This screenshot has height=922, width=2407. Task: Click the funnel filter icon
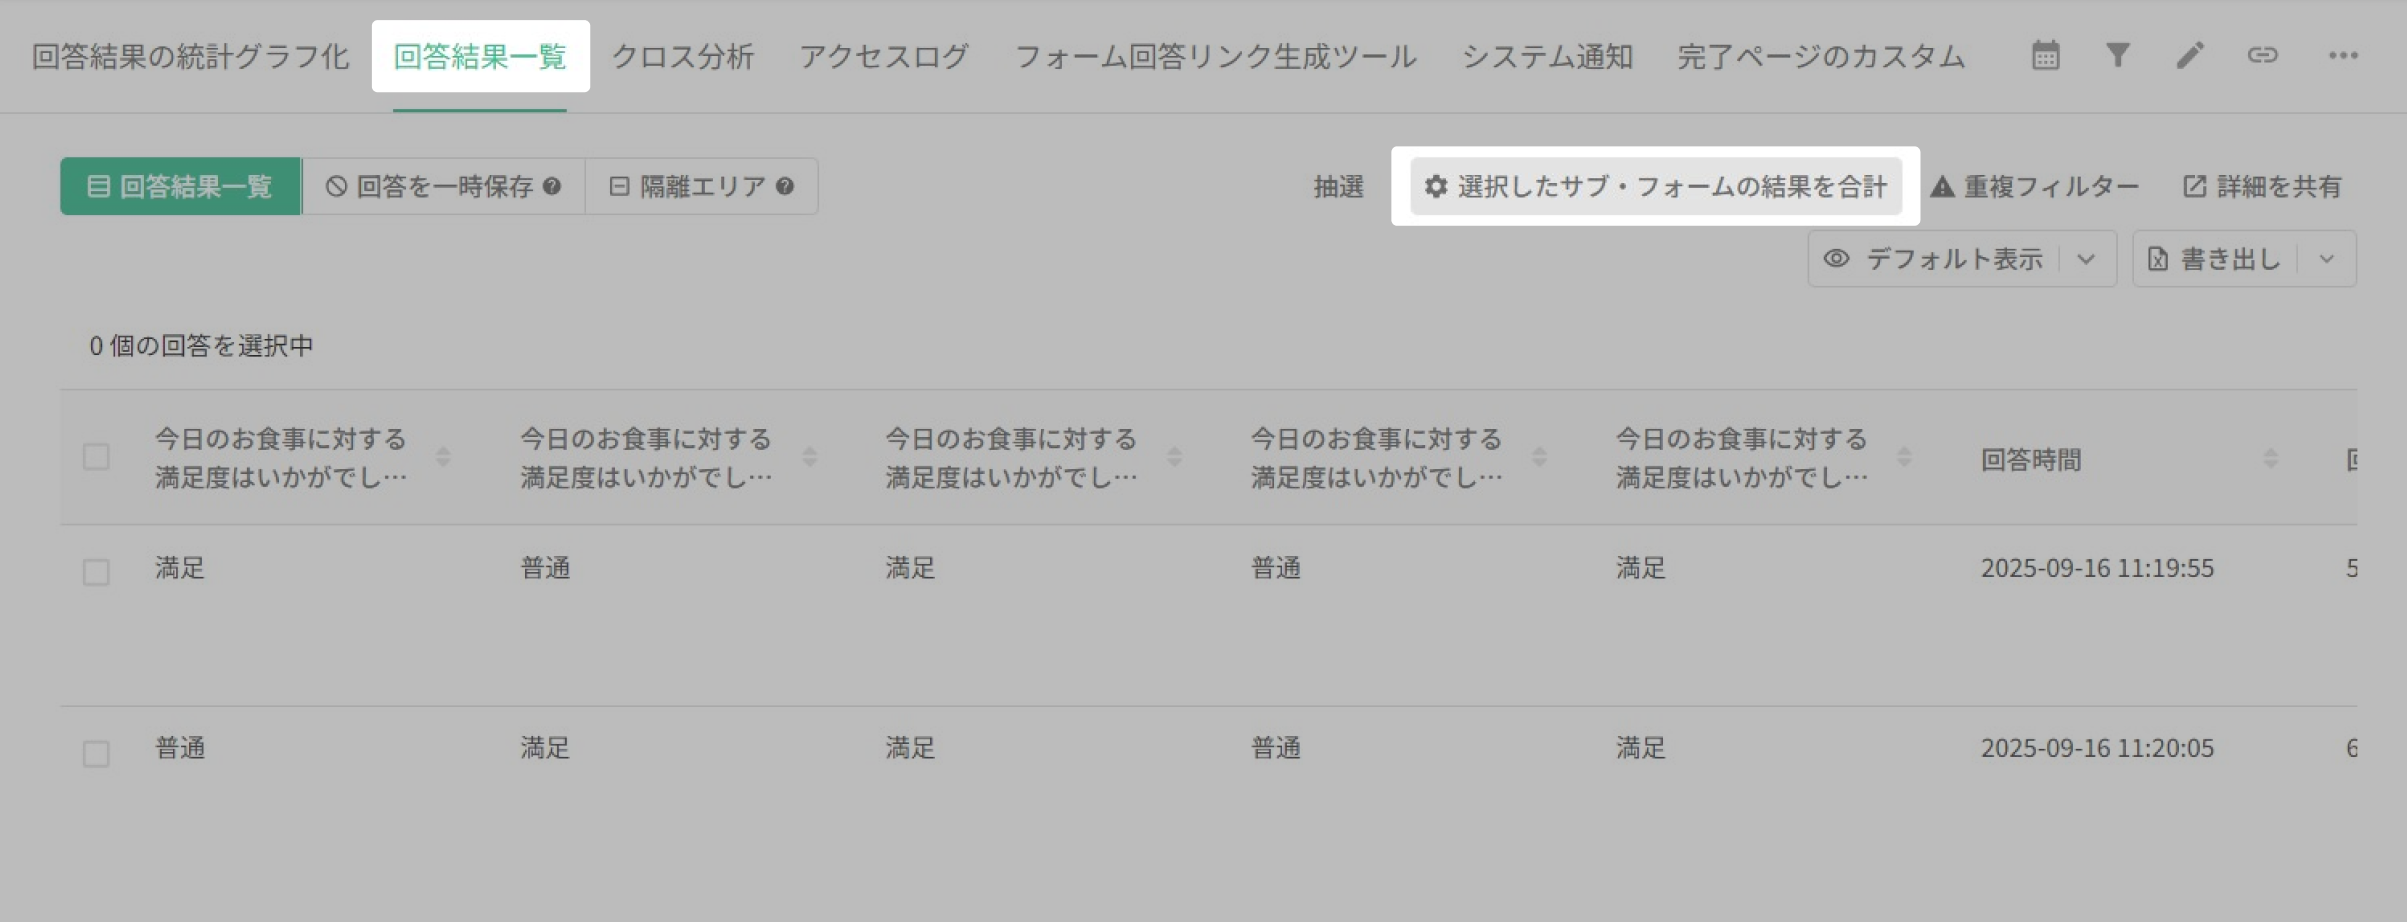point(2117,55)
